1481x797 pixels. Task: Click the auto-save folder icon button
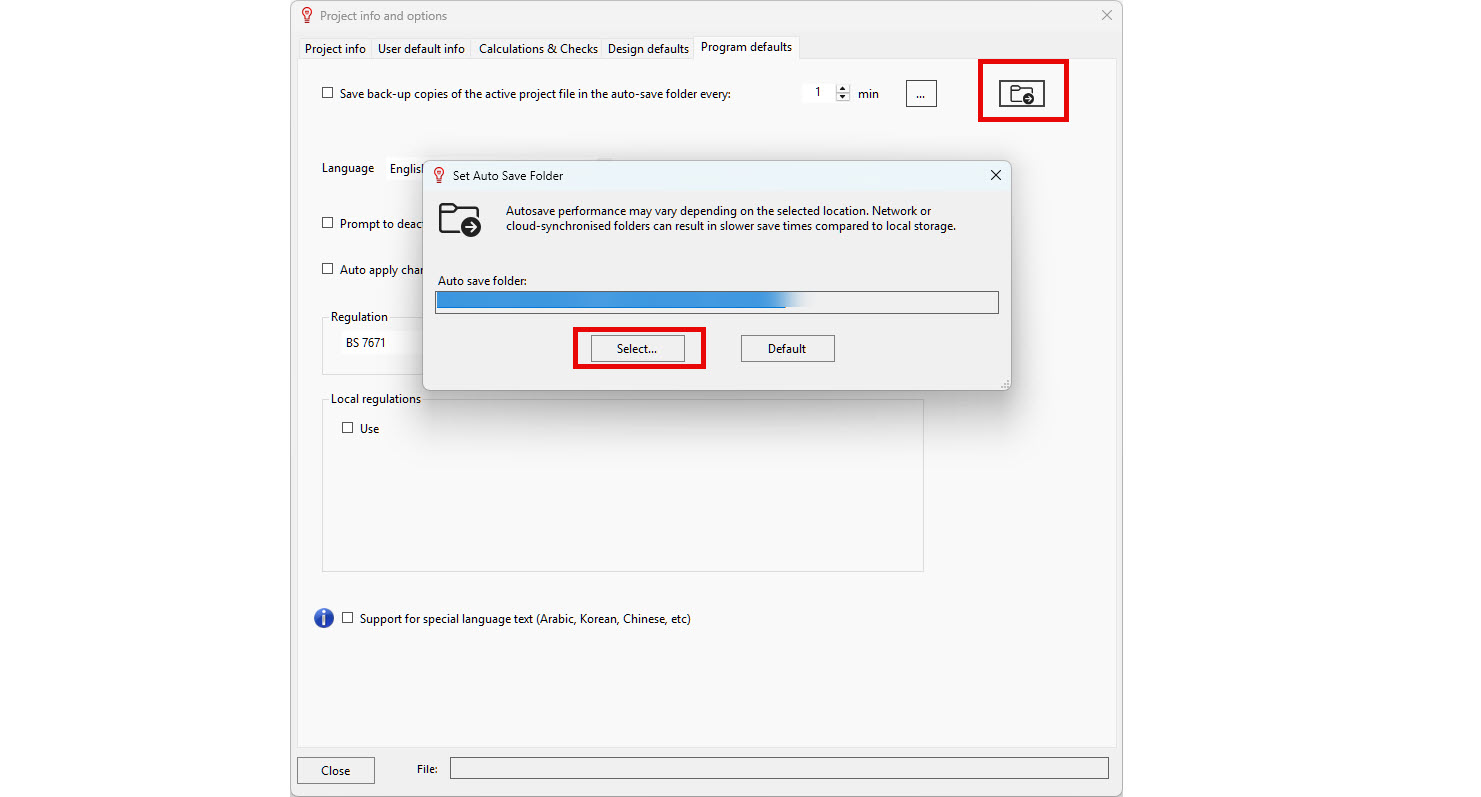pos(1021,94)
